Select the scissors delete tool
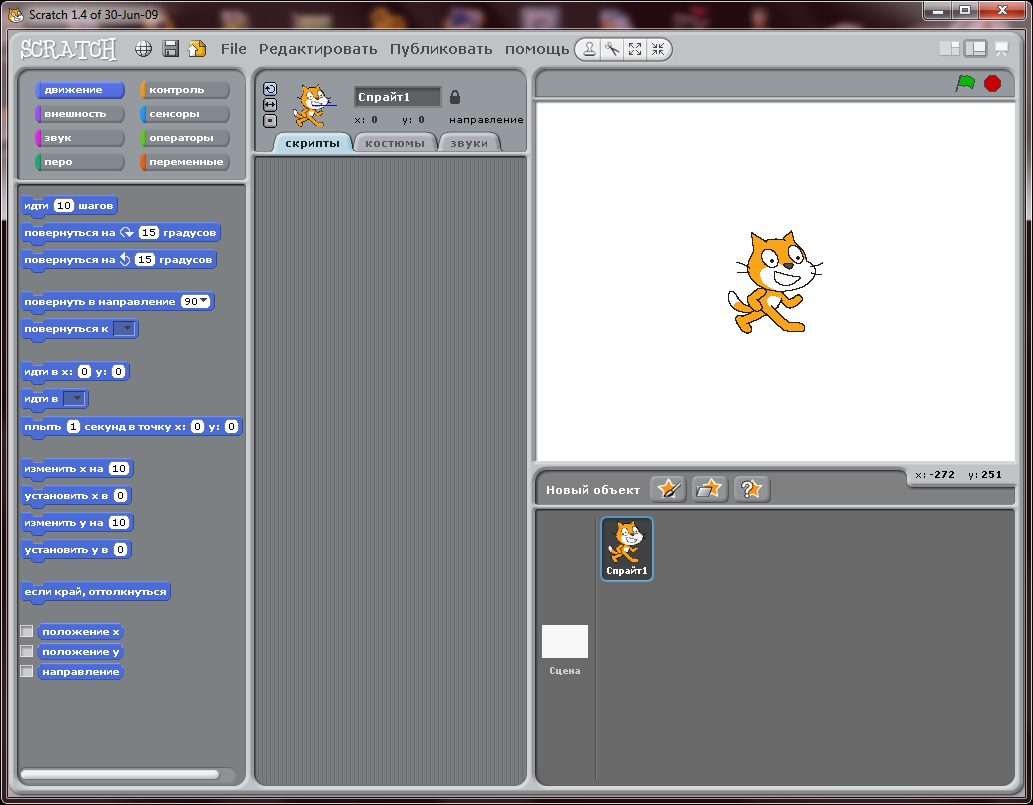1033x805 pixels. click(x=612, y=49)
